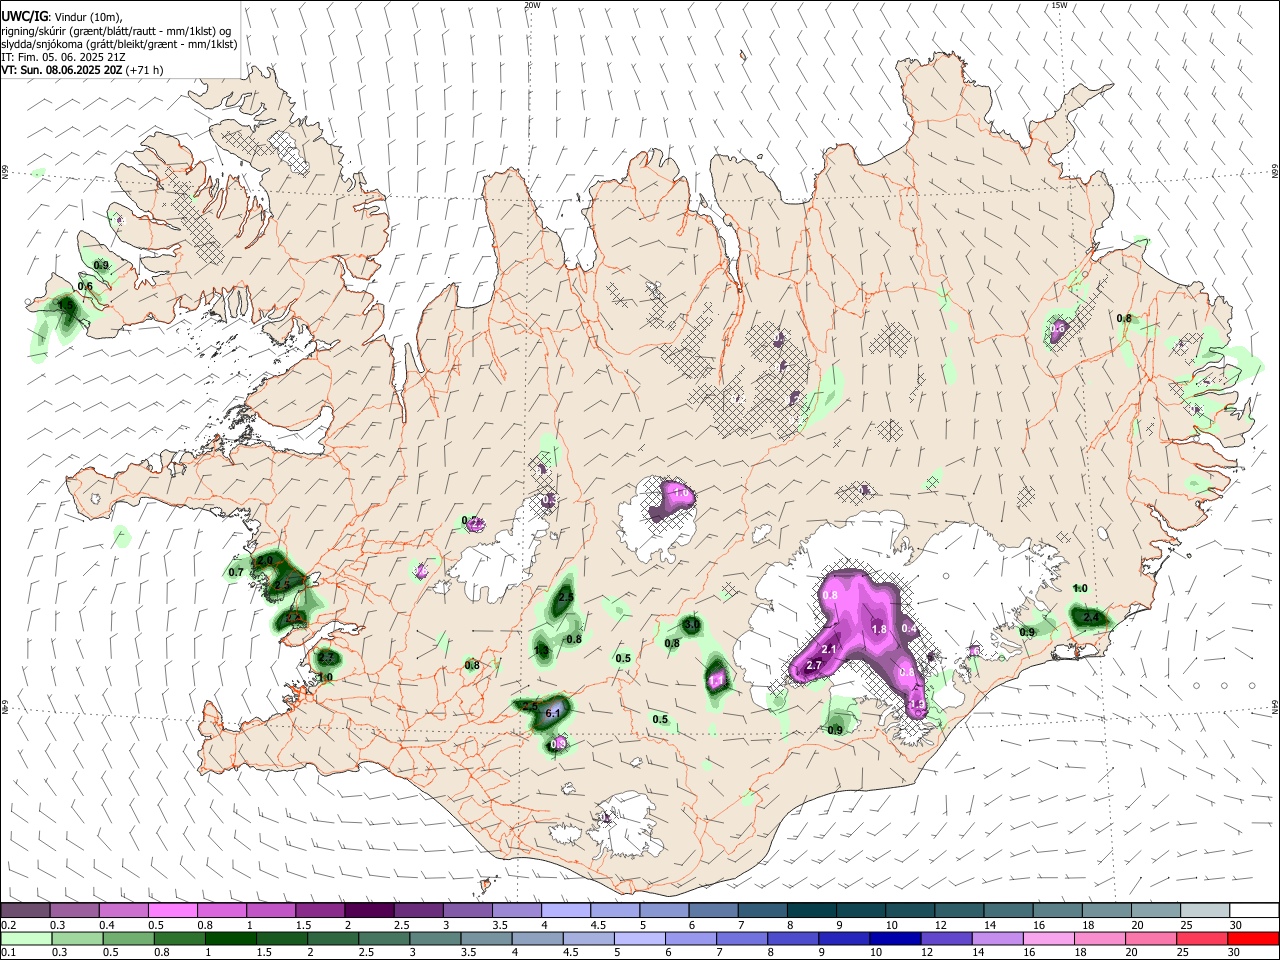The width and height of the screenshot is (1280, 960).
Task: Click the pale lavender 4 swatch, upper legend row
Action: 566,911
